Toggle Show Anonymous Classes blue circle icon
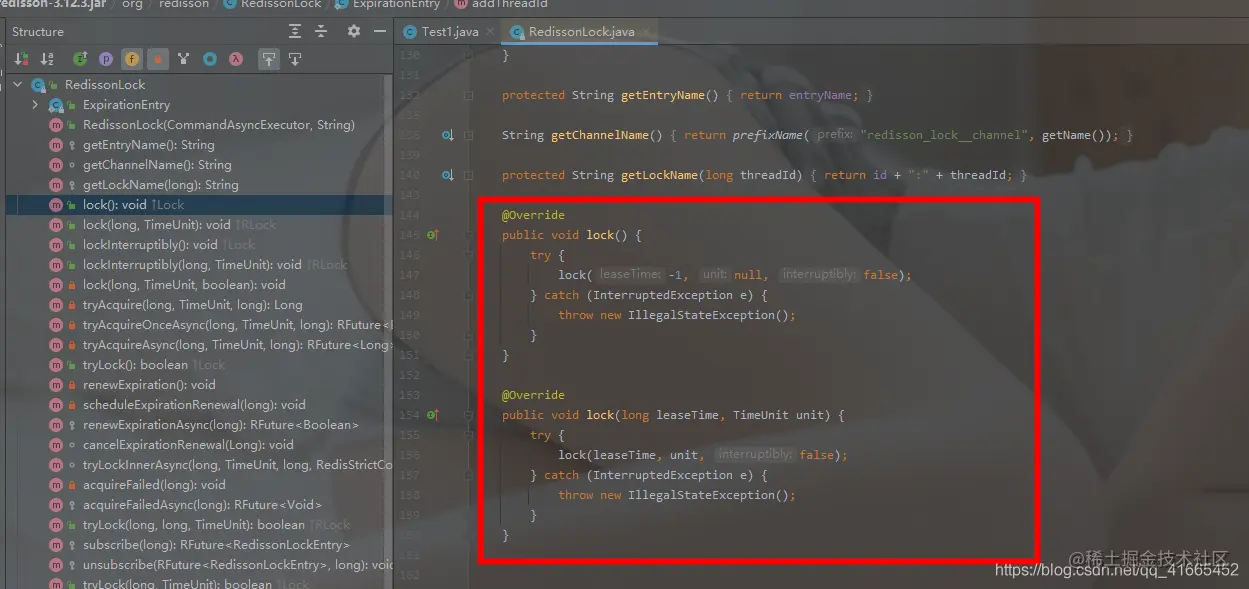The width and height of the screenshot is (1249, 589). click(210, 59)
